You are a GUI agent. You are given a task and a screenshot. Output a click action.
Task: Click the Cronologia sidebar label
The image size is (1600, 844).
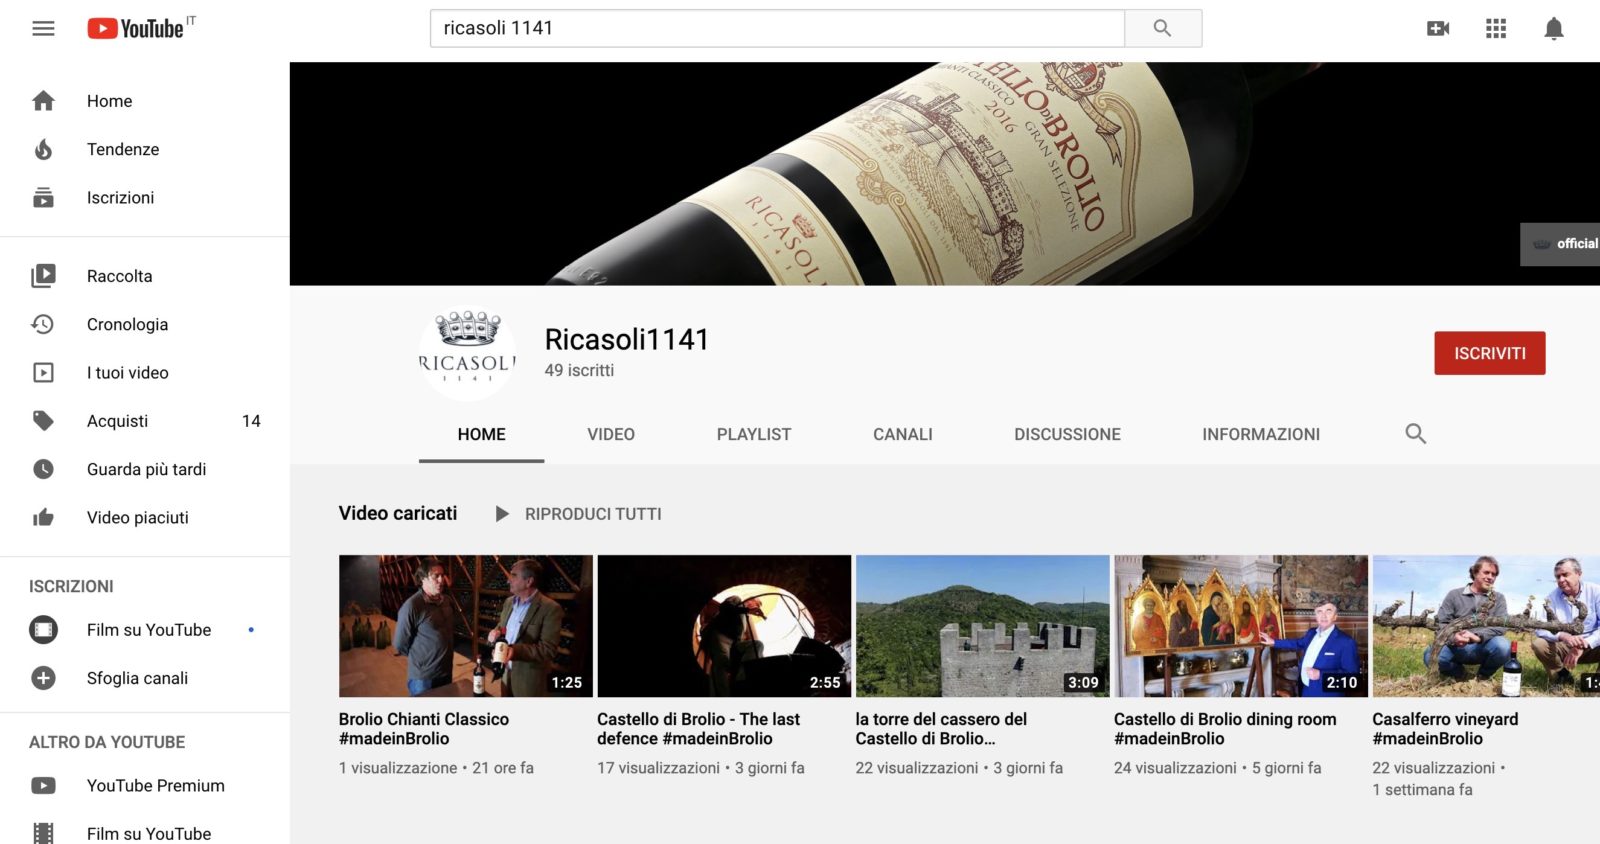point(127,324)
